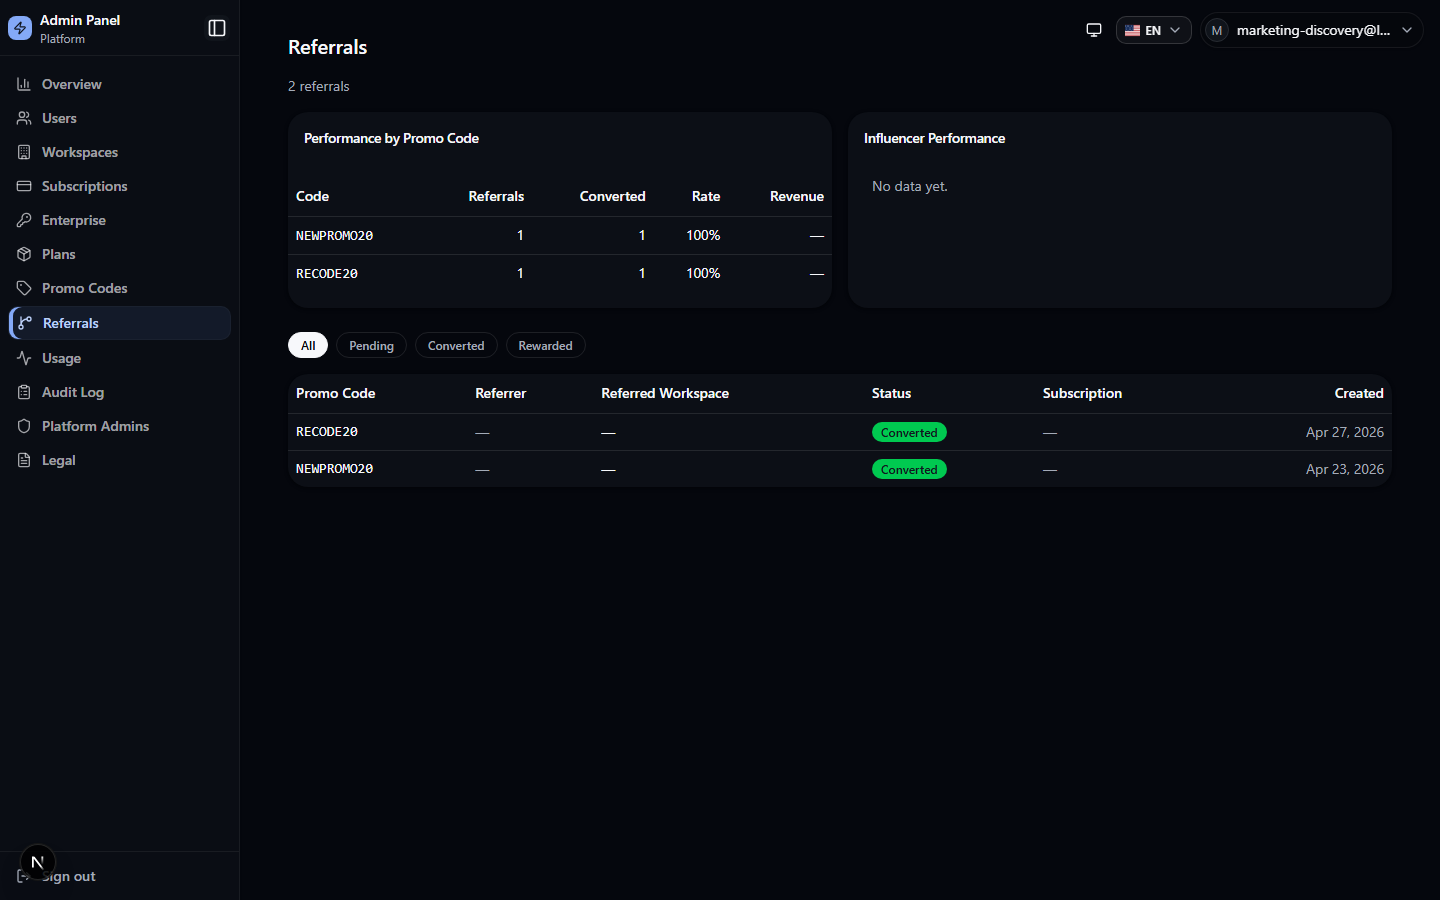Viewport: 1440px width, 900px height.
Task: Click the Plans package icon in sidebar
Action: (x=24, y=254)
